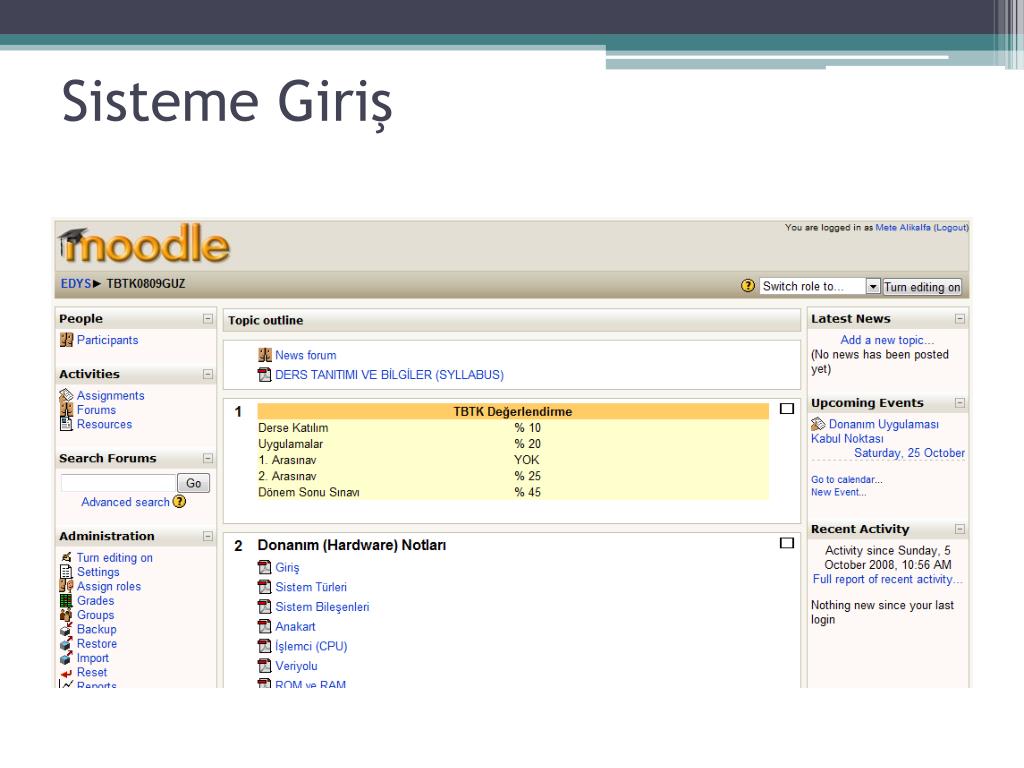Image resolution: width=1024 pixels, height=768 pixels.
Task: Click the search forums text field
Action: pyautogui.click(x=118, y=483)
